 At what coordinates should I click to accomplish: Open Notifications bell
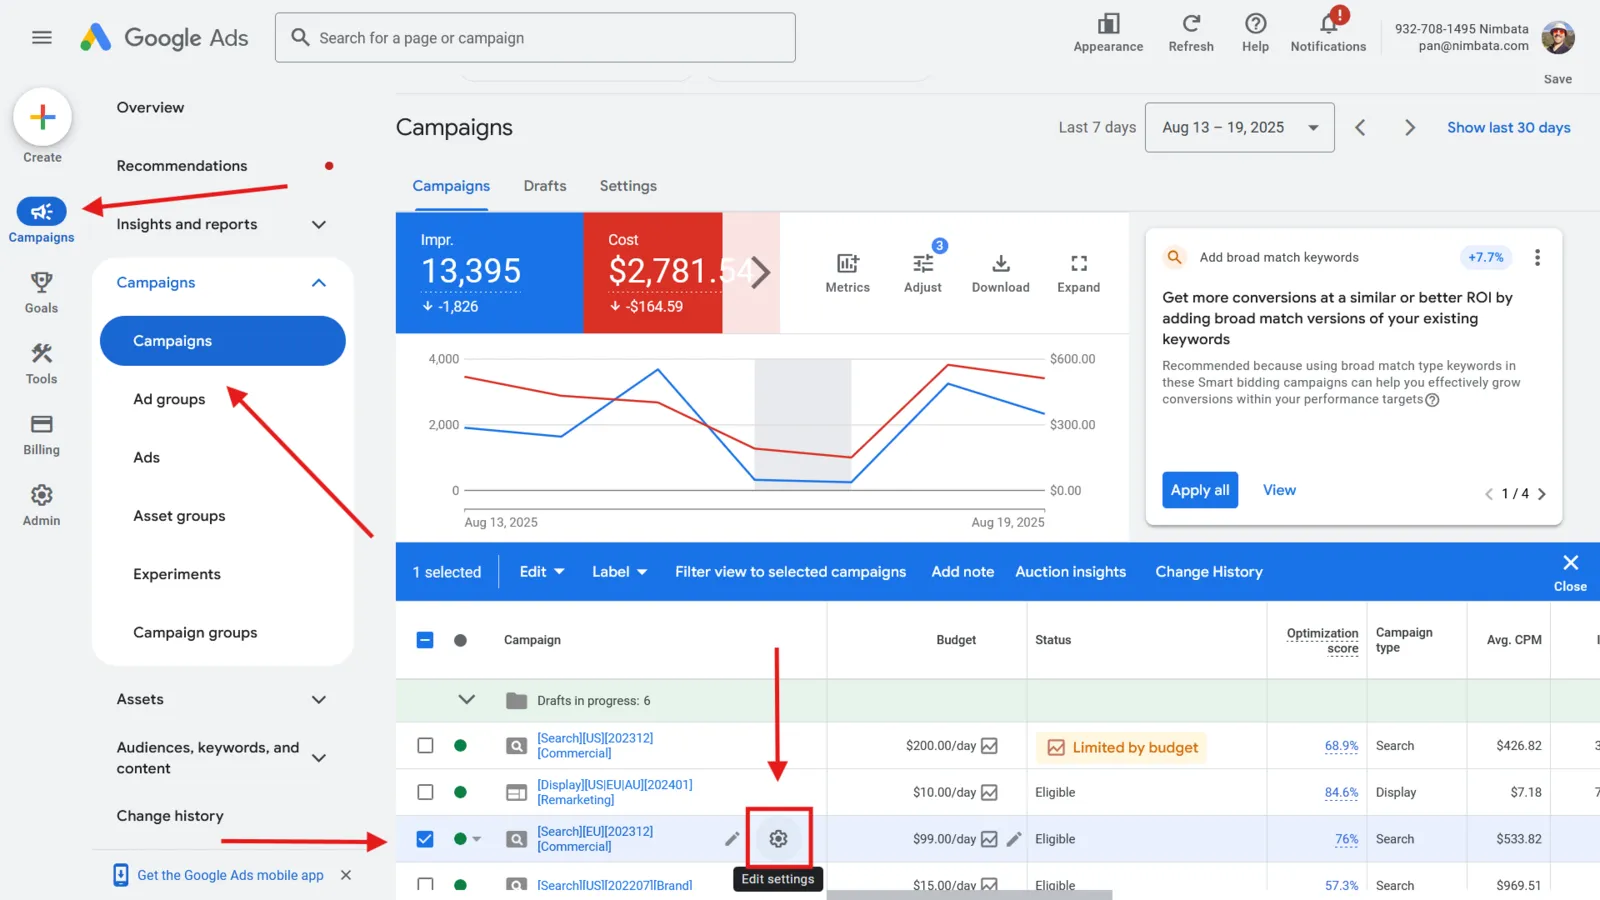click(1328, 33)
